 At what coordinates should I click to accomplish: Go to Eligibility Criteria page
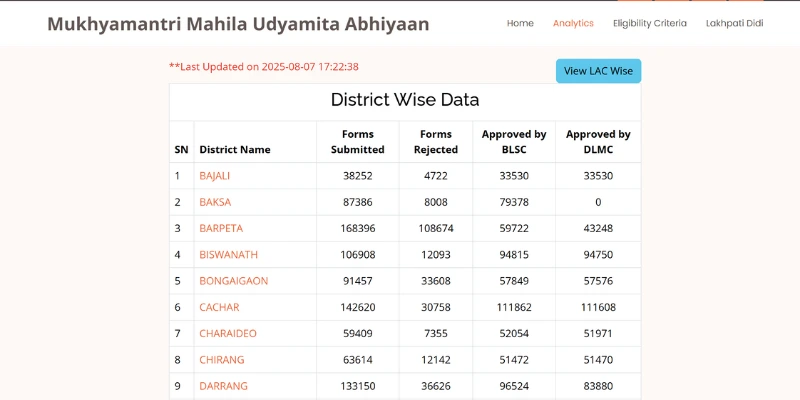[649, 23]
